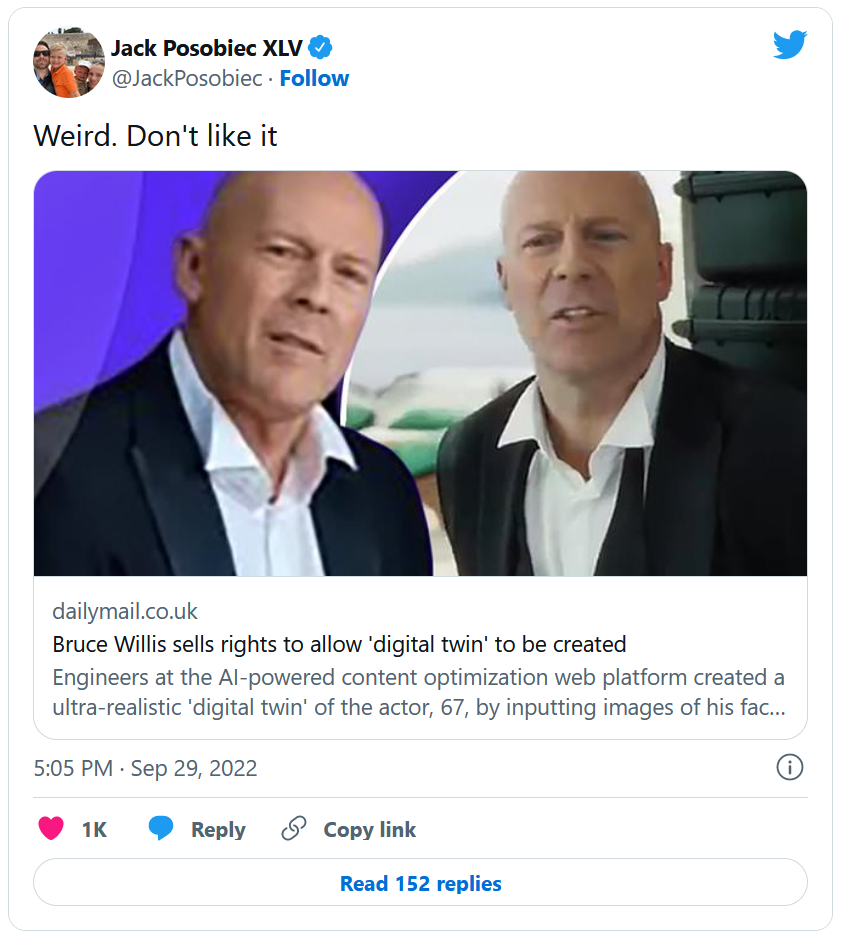This screenshot has width=841, height=940.
Task: Click the tweet text 'Weird. Don't like it'
Action: tap(155, 136)
